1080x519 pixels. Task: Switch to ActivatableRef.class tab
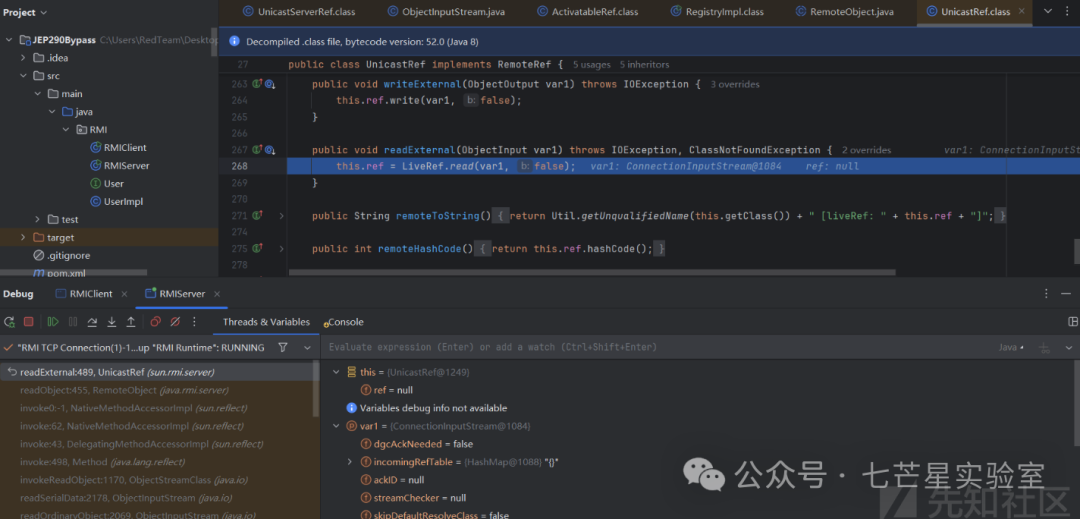click(588, 12)
